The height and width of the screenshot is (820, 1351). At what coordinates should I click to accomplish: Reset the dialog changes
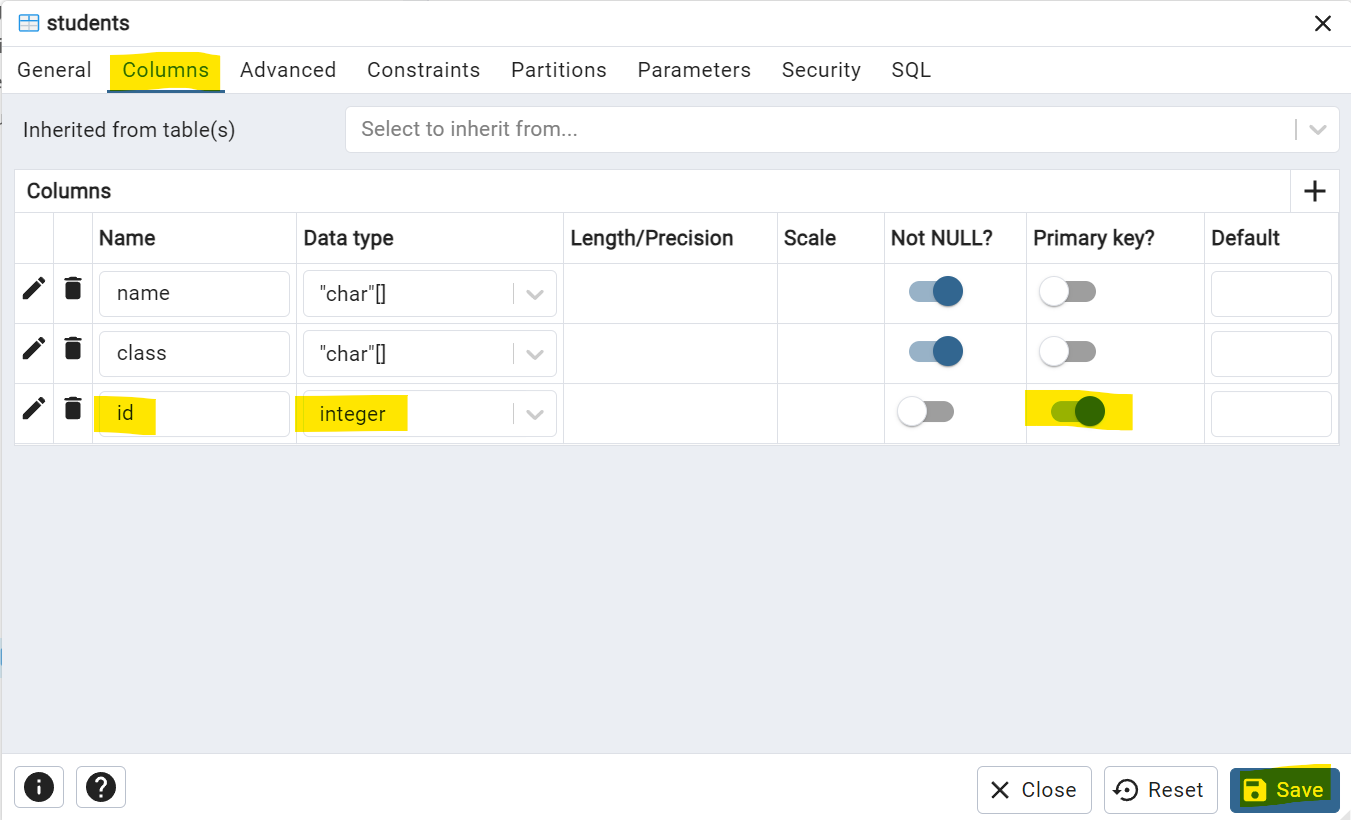tap(1160, 789)
